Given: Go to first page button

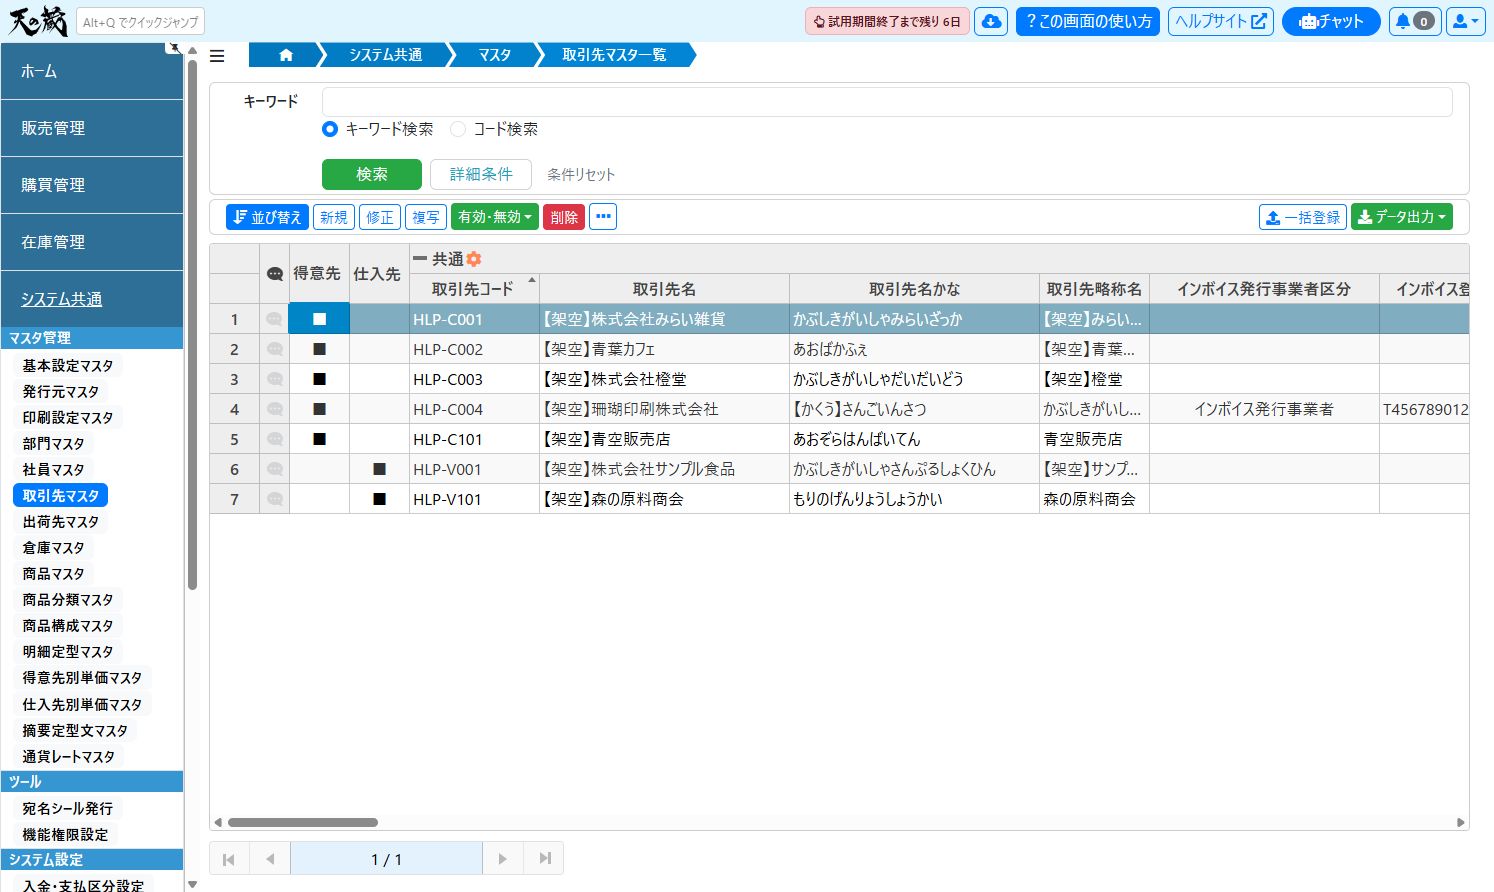Looking at the screenshot, I should tap(229, 859).
